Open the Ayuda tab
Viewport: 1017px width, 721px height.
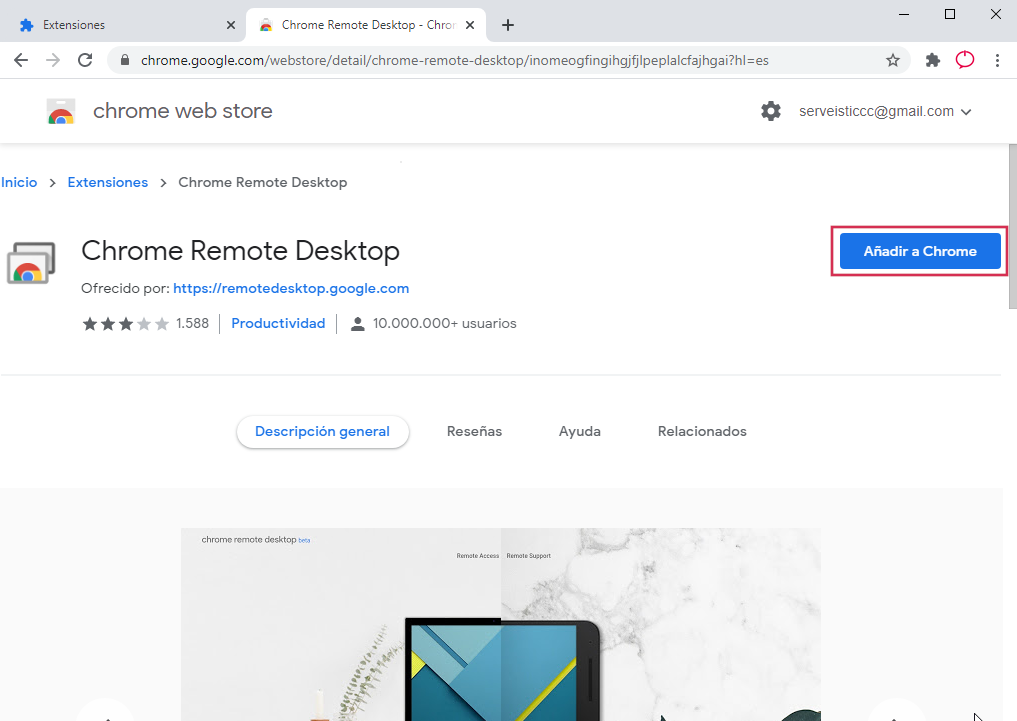580,431
